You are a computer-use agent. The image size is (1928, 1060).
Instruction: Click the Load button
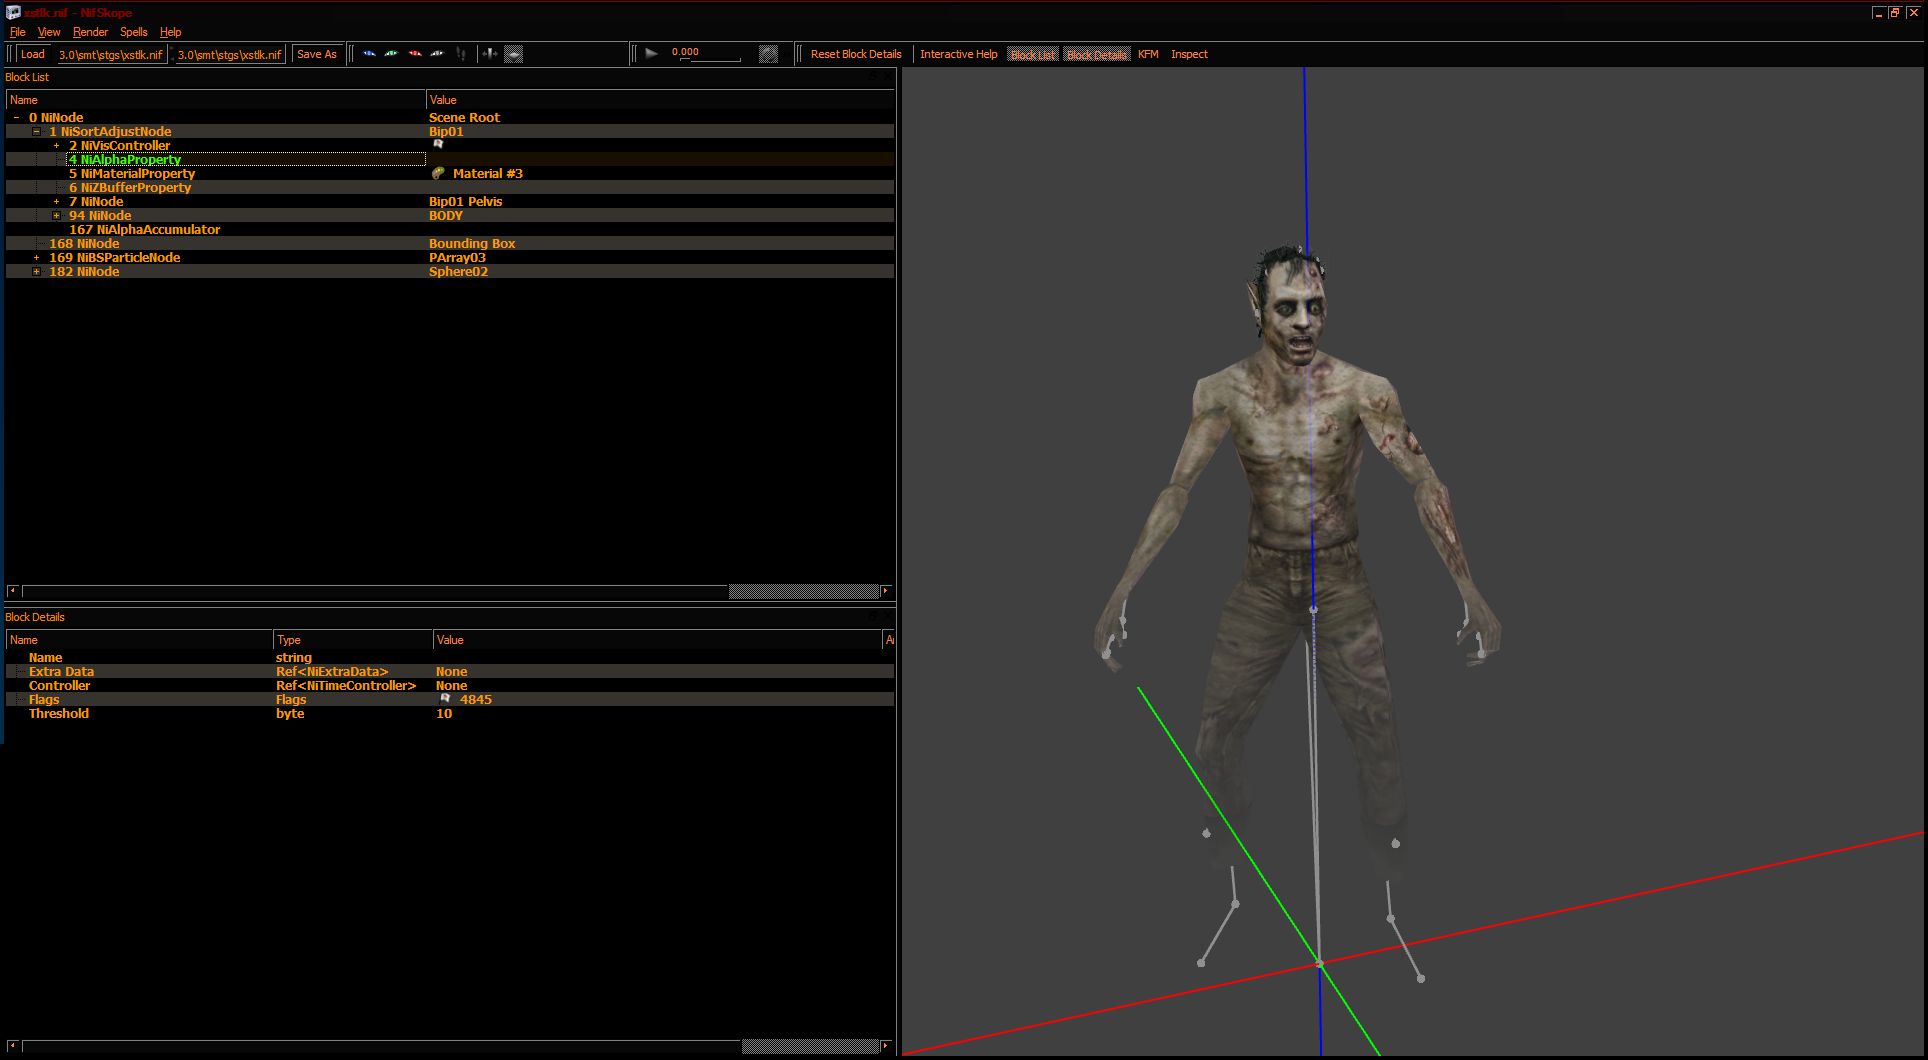point(33,54)
